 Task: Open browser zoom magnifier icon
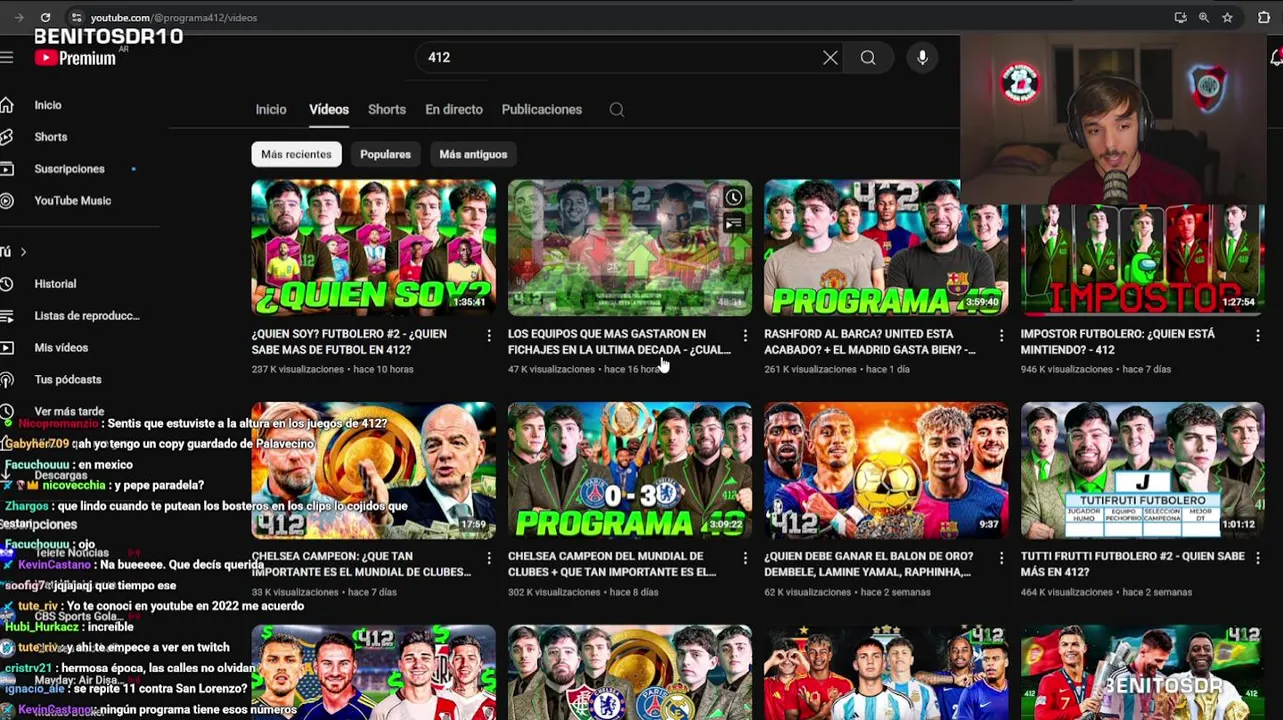coord(1204,17)
